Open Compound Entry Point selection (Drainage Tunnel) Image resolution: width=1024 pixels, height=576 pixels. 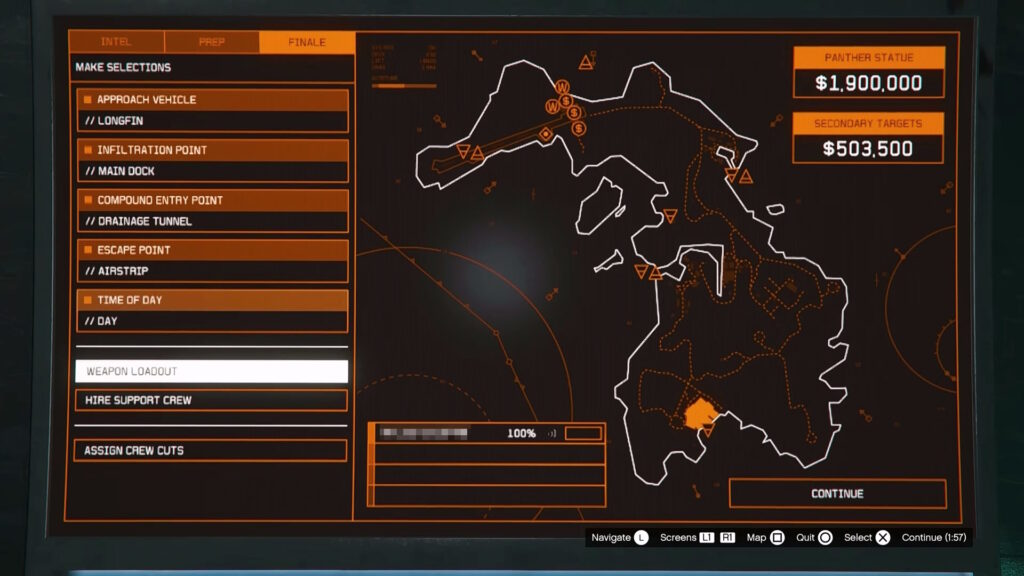click(x=212, y=210)
